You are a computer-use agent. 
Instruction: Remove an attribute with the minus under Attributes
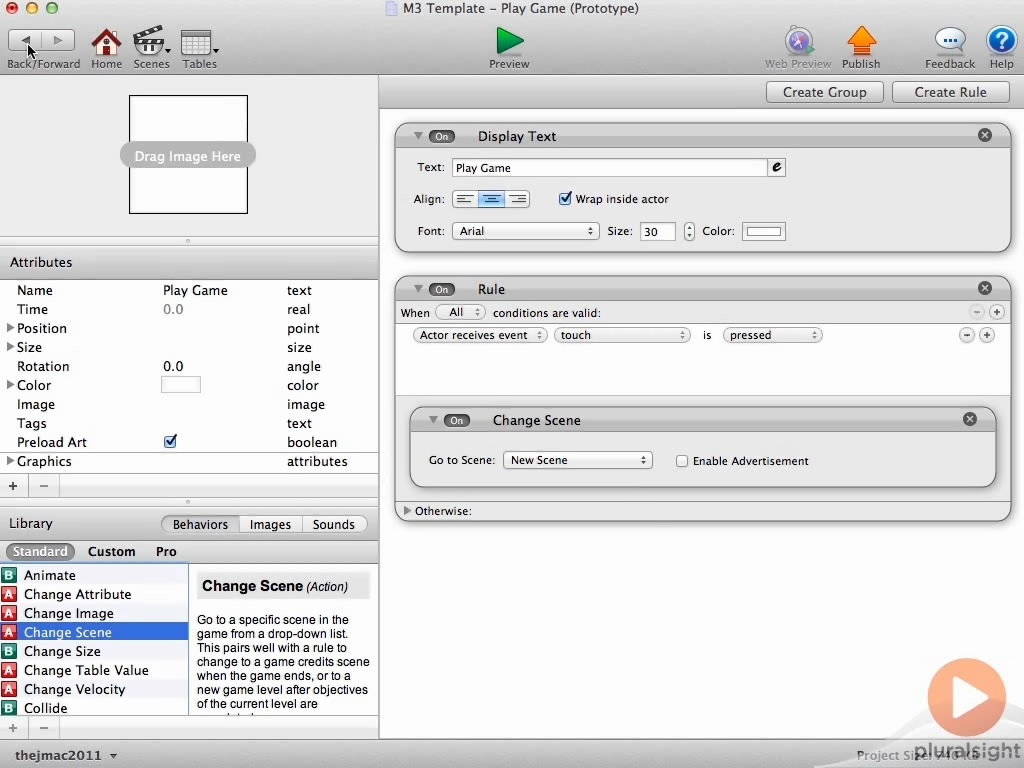tap(44, 486)
